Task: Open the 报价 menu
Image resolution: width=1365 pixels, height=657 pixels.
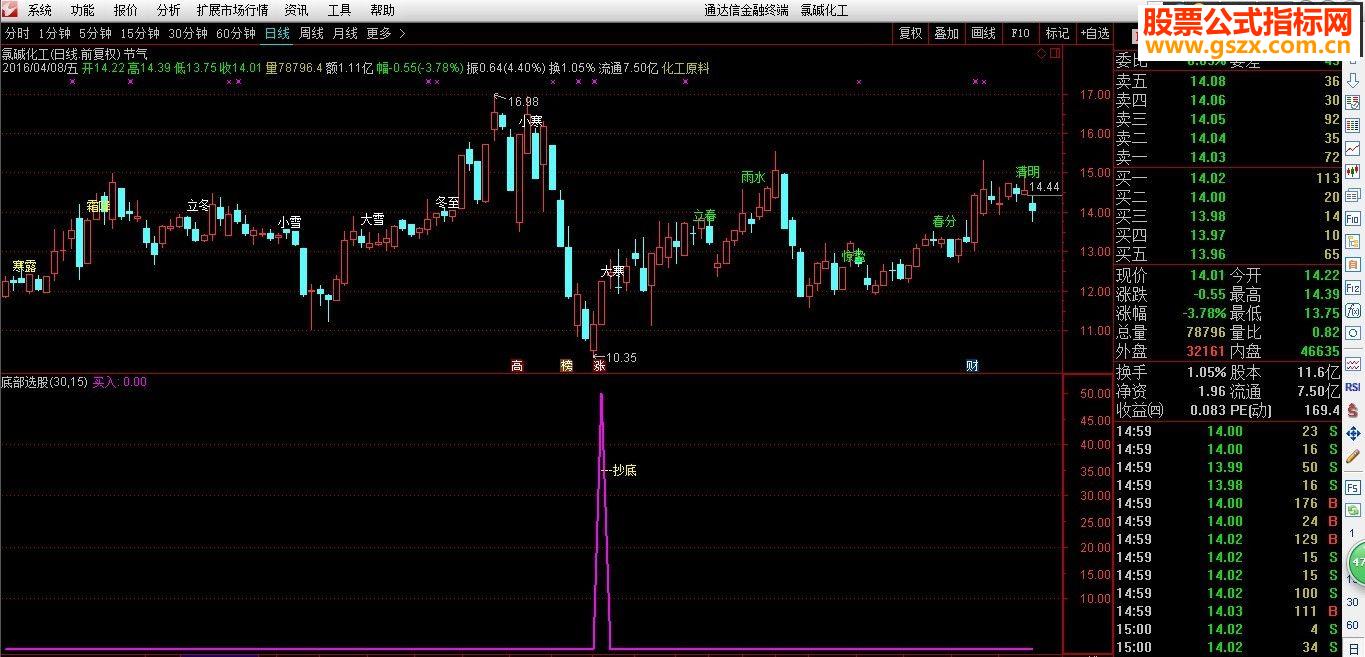Action: pos(126,10)
